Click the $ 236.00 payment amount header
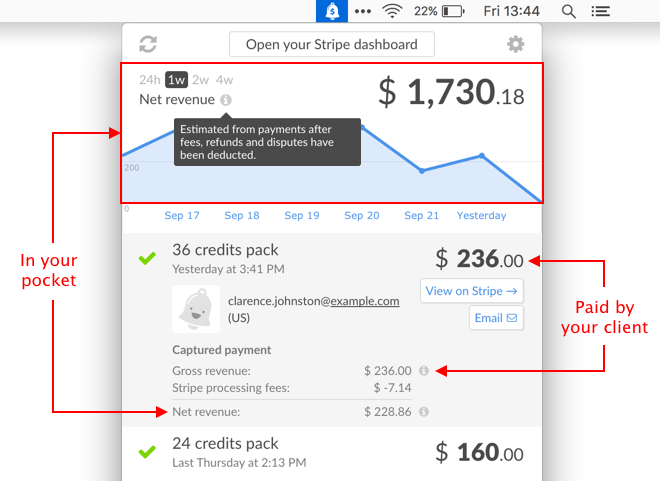Viewport: 660px width, 481px height. [479, 258]
